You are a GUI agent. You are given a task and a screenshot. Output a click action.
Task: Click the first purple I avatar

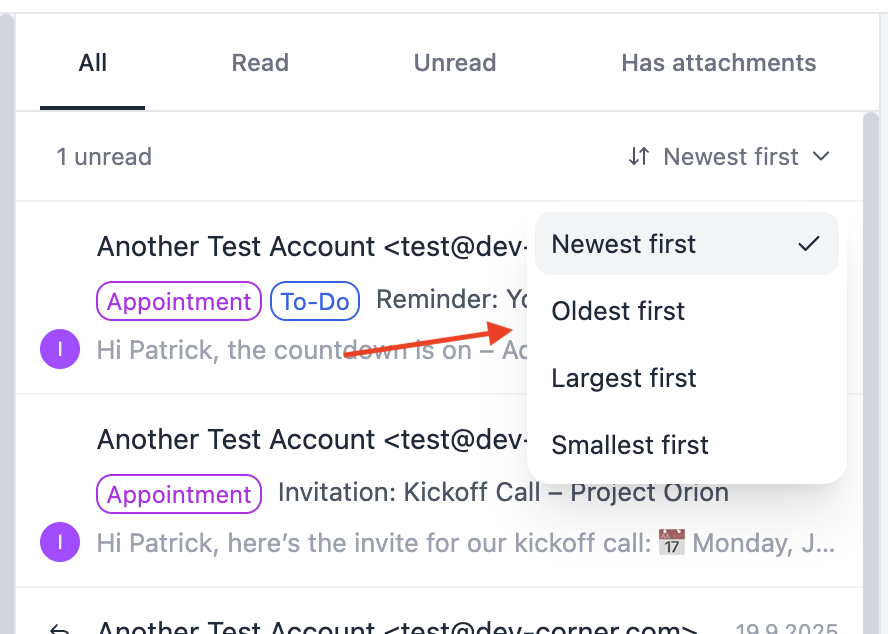click(59, 350)
